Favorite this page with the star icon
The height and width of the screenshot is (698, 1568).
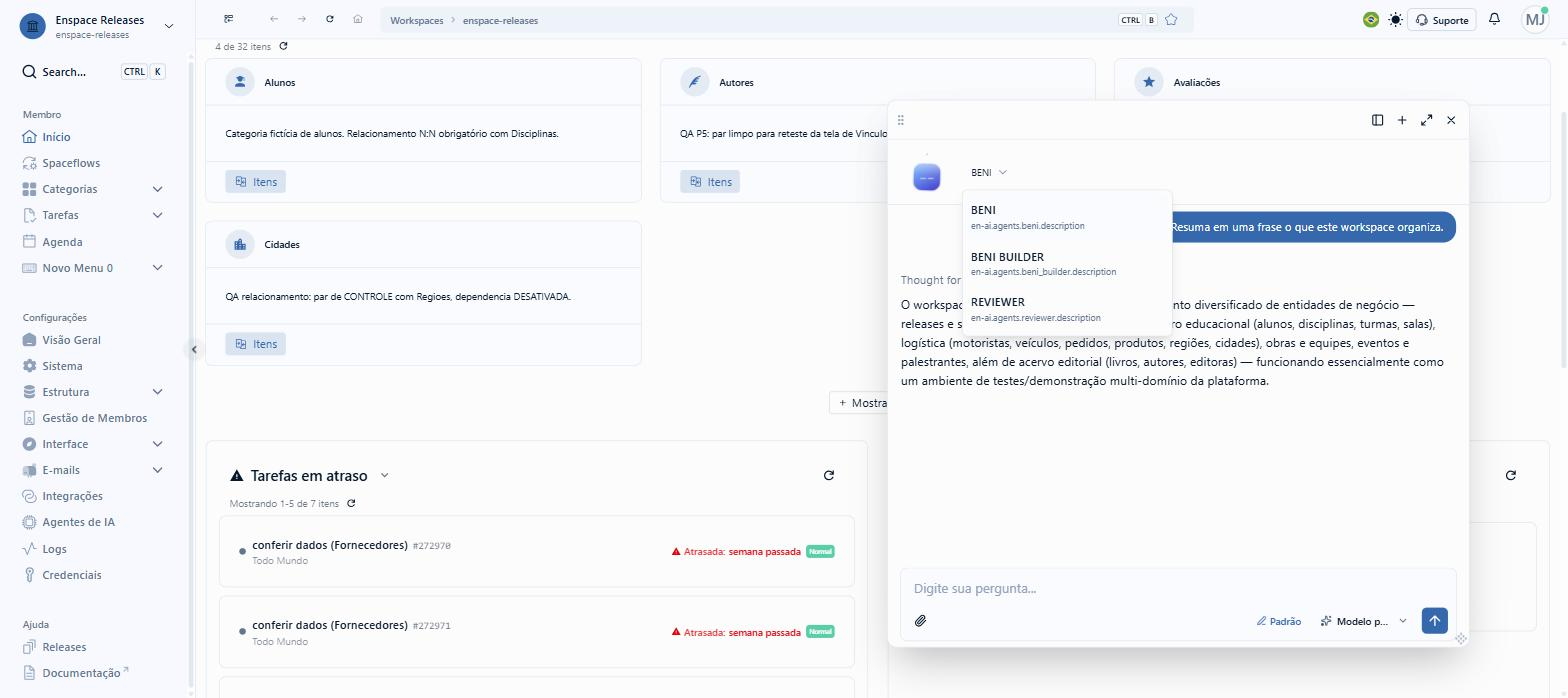1171,19
